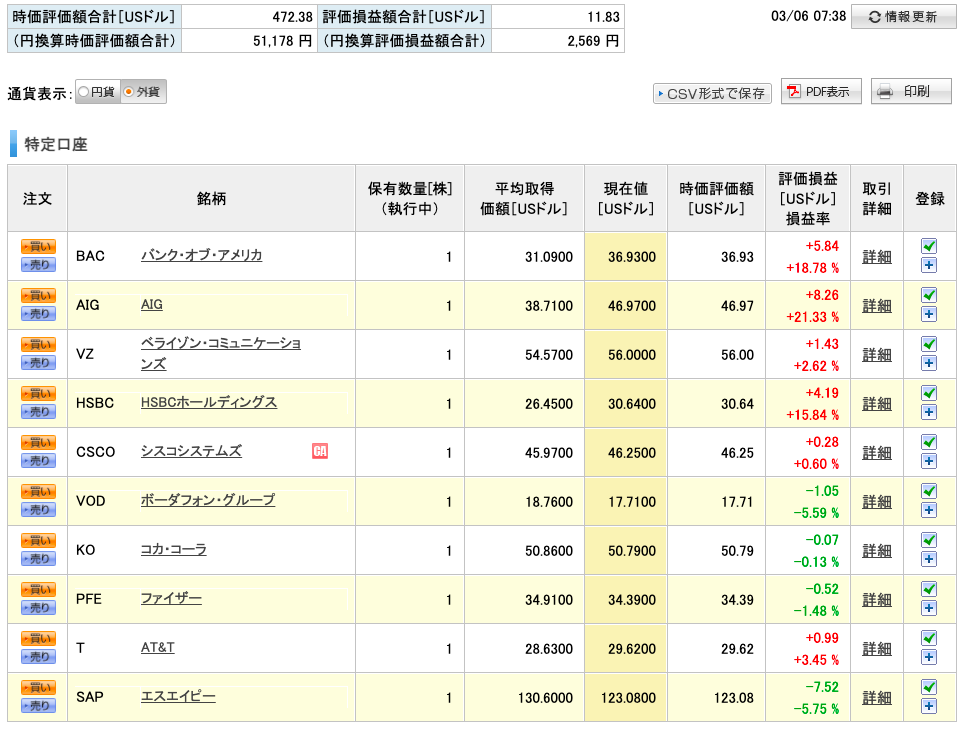Click the buy button for VZ
Screen dimensions: 966x729
[38, 344]
